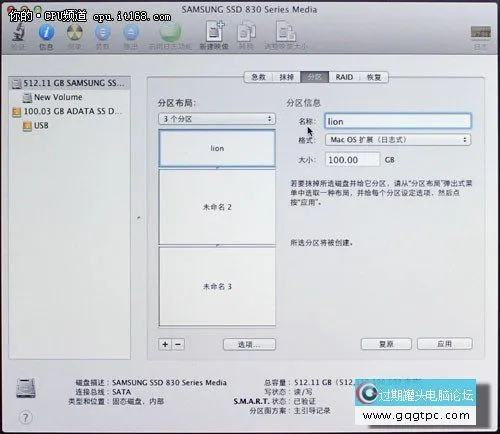The height and width of the screenshot is (434, 500).
Task: Click the divider handle between lion and 未命名 2
Action: tap(217, 168)
